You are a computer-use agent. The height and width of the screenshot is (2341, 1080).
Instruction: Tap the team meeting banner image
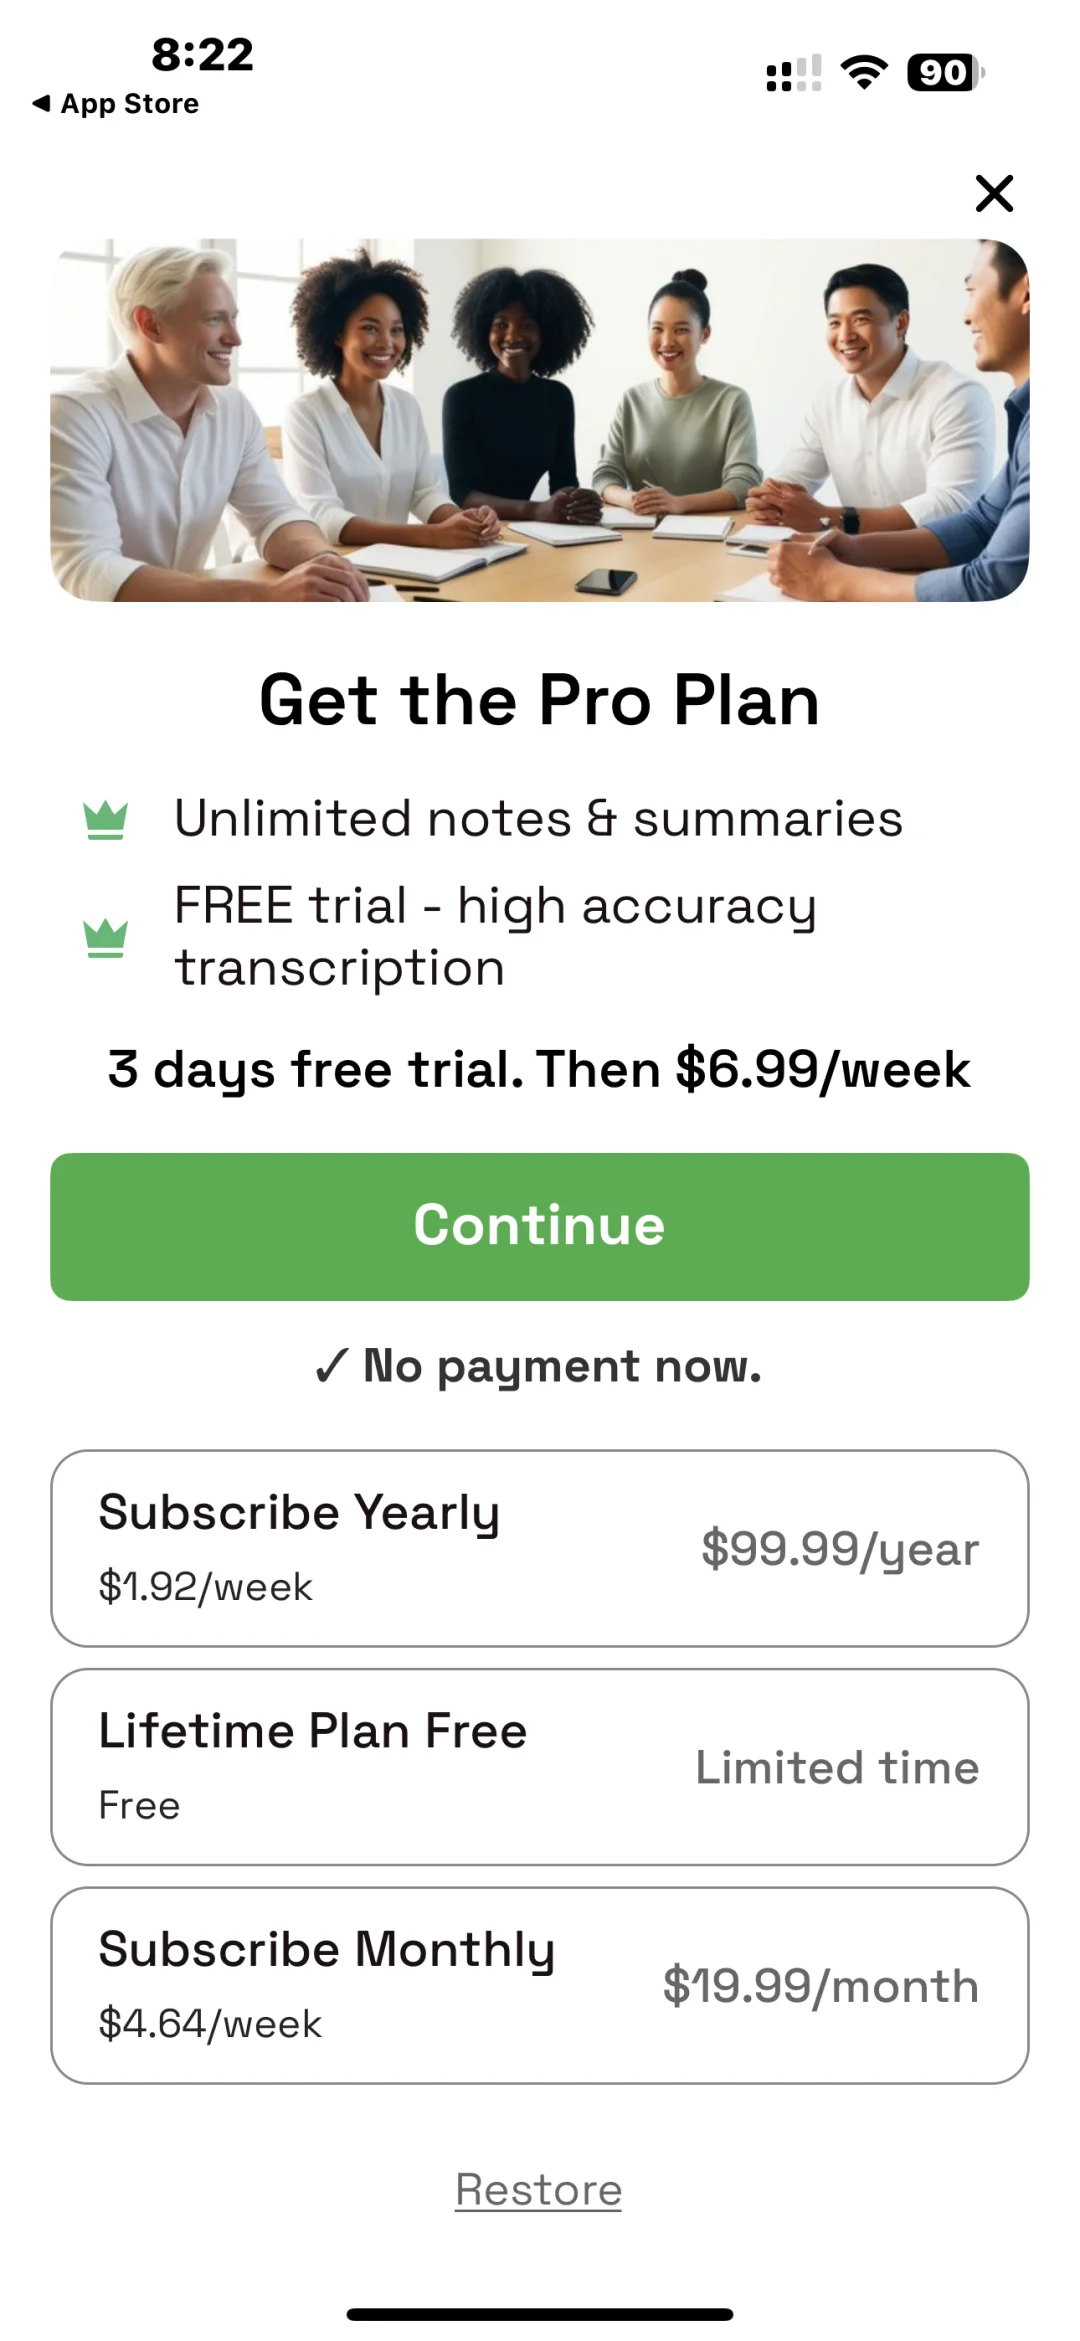coord(540,420)
